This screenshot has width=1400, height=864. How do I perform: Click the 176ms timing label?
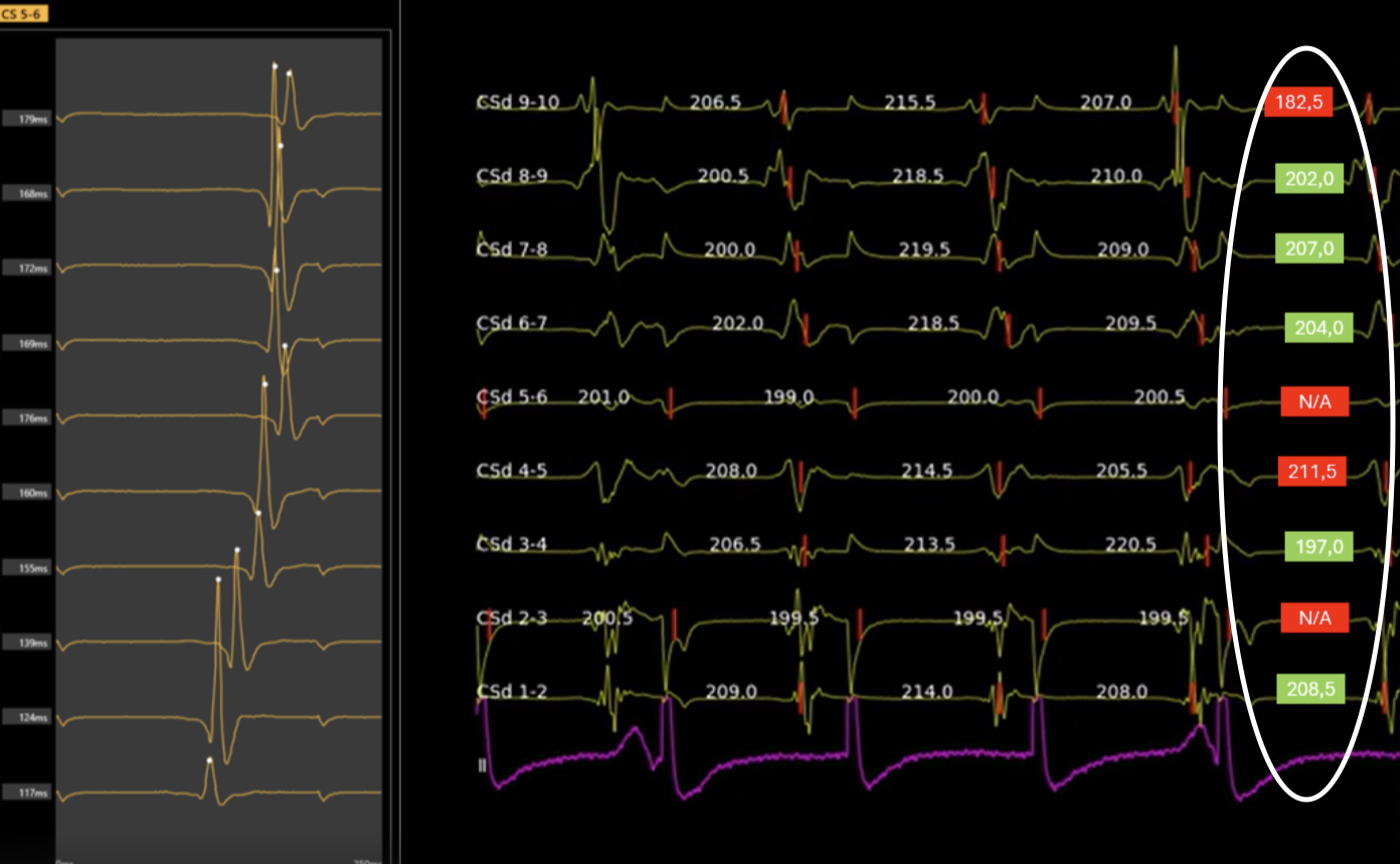click(28, 418)
